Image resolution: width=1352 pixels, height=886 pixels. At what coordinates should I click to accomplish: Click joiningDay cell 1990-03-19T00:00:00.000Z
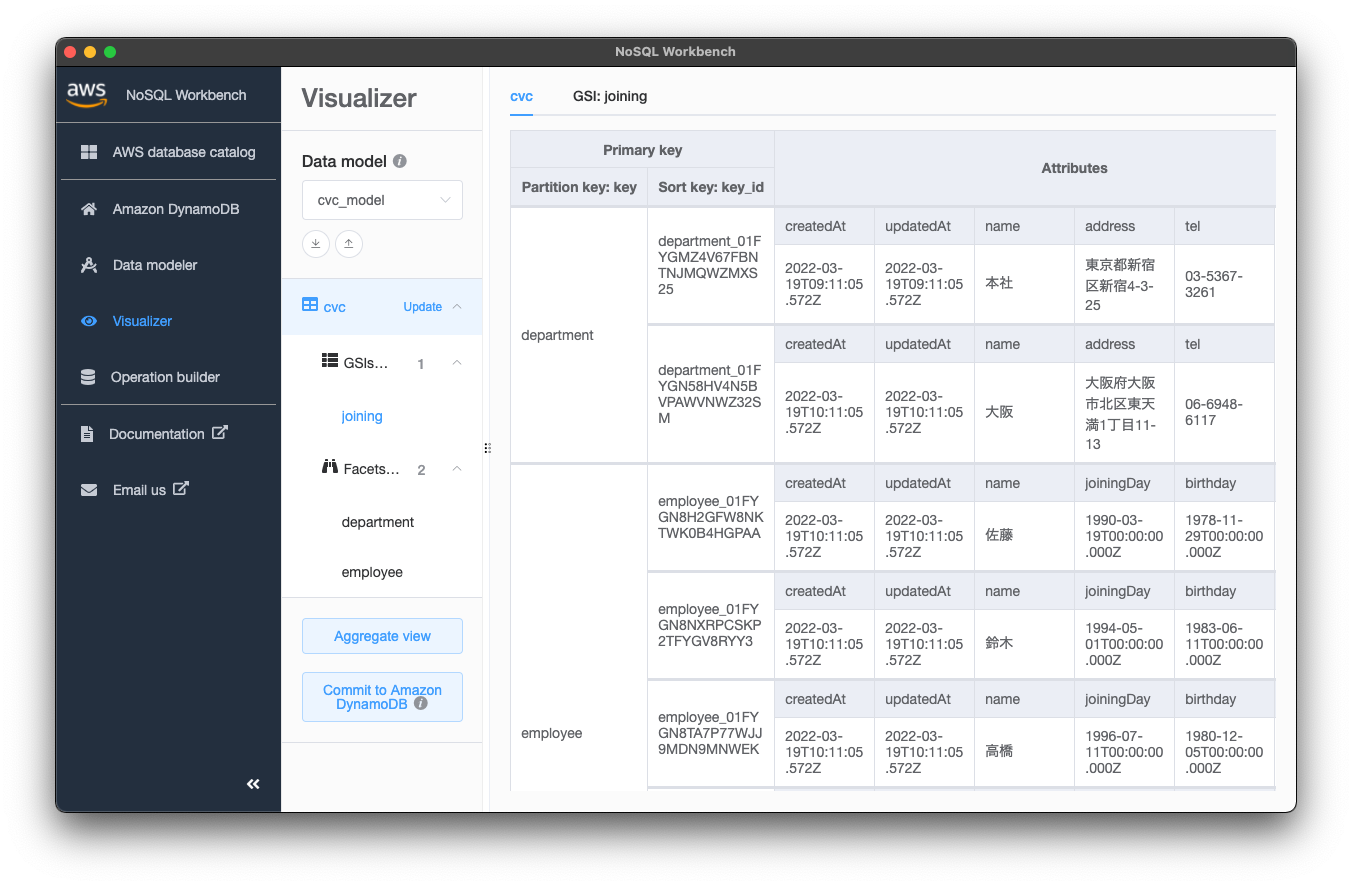click(x=1124, y=536)
